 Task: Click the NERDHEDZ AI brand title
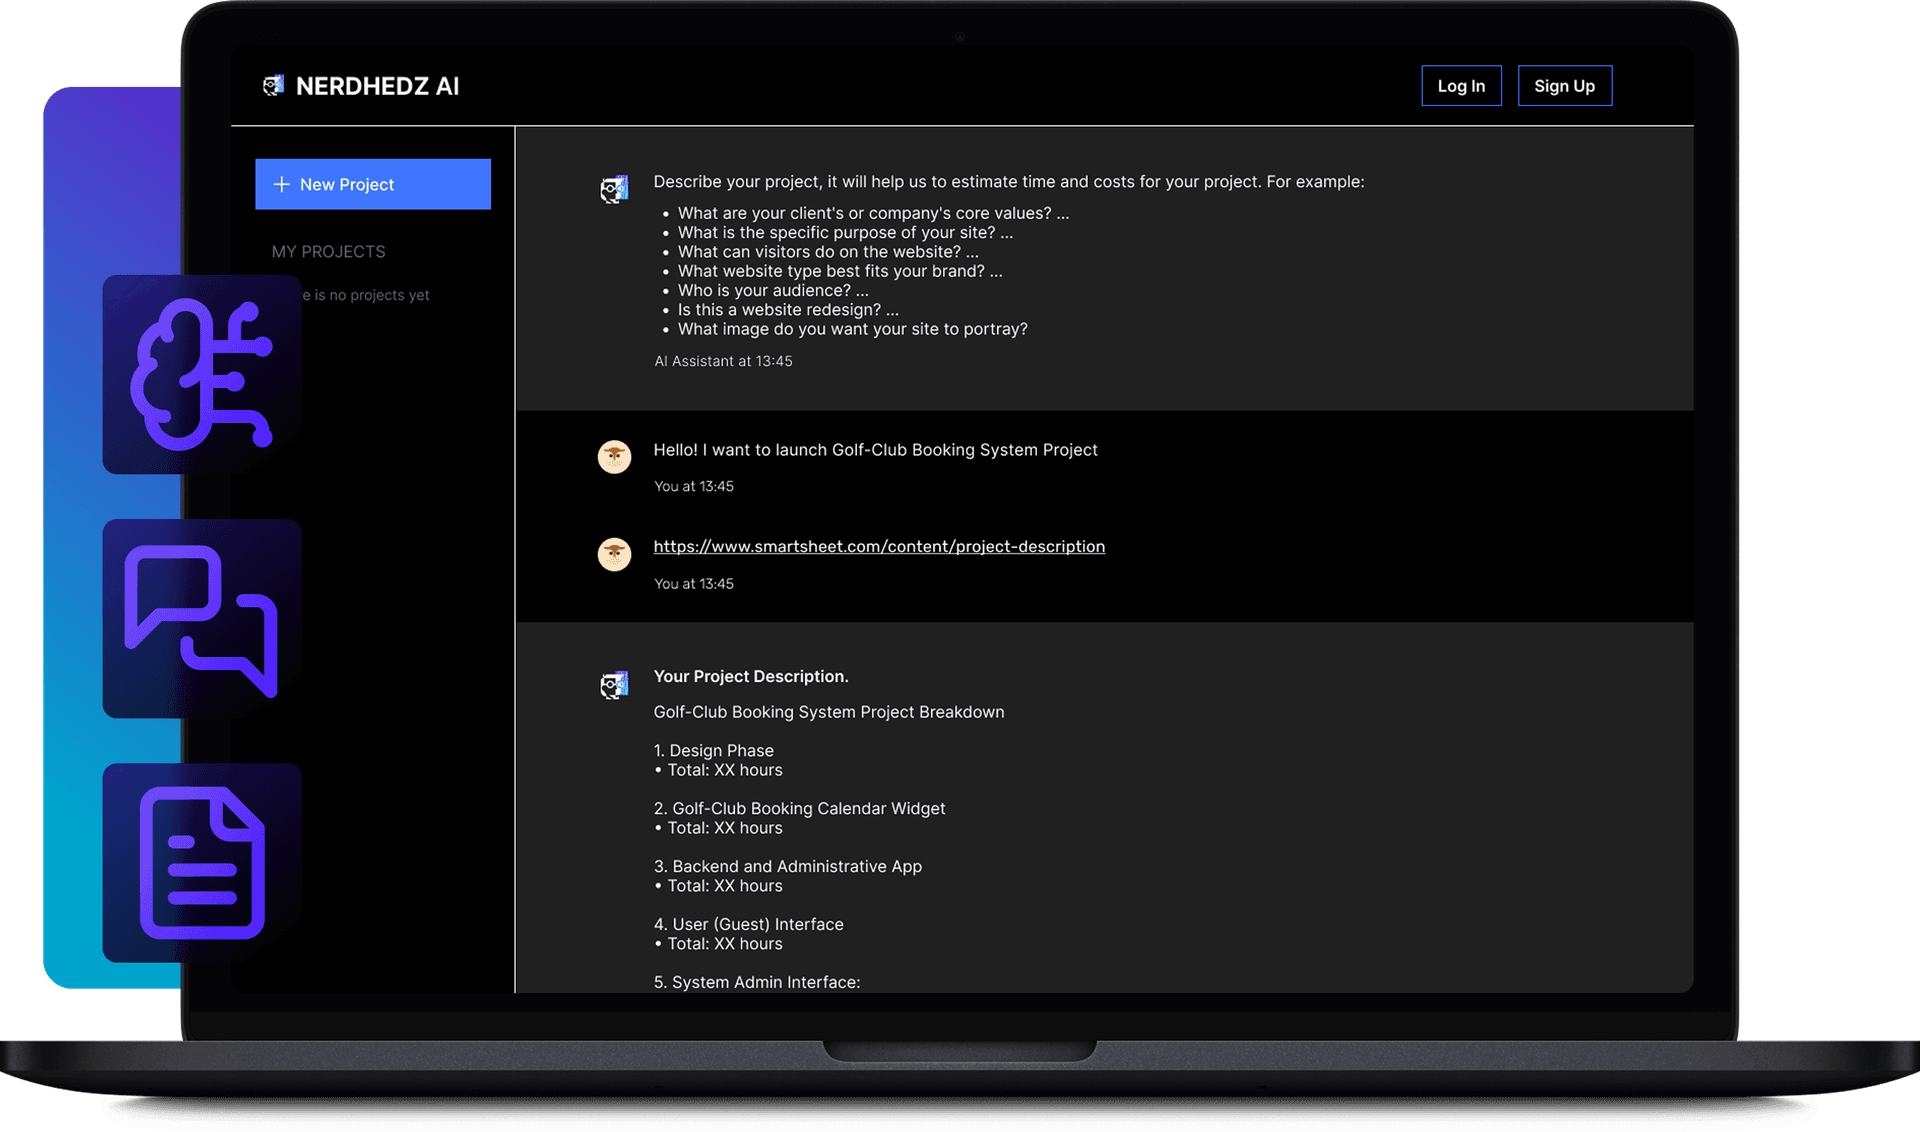click(x=377, y=86)
